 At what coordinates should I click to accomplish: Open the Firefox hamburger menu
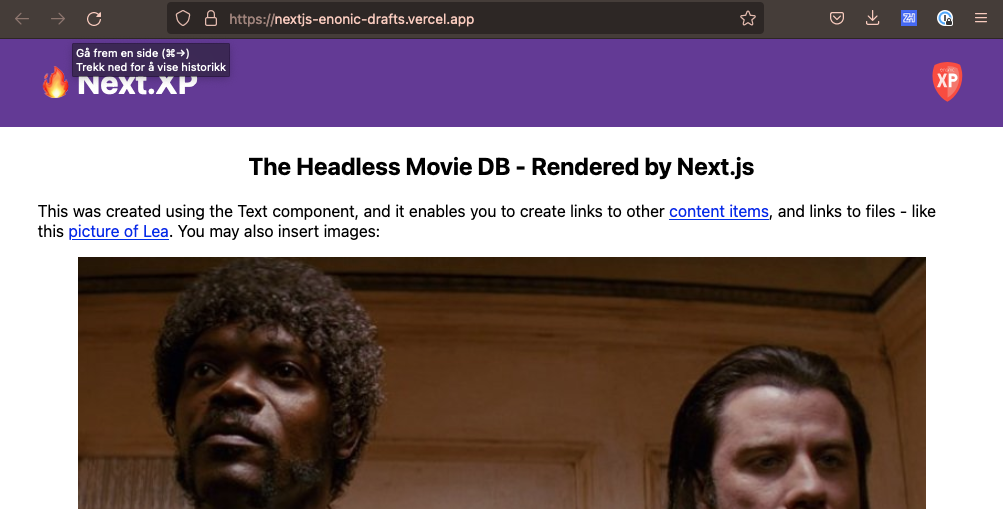pos(981,19)
